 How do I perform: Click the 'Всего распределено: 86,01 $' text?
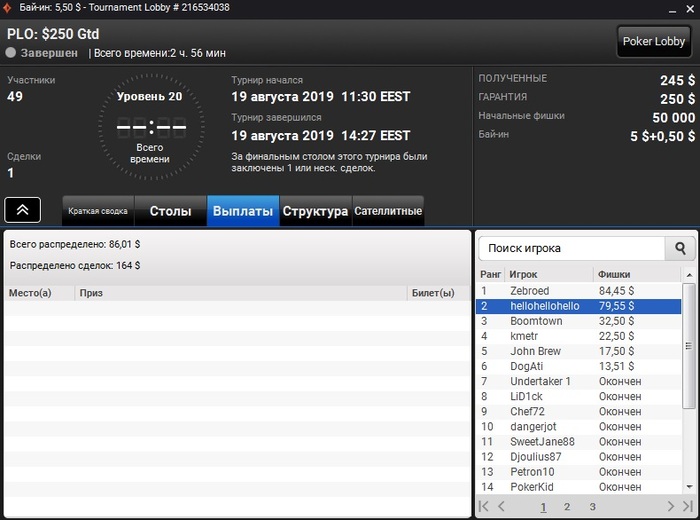(x=75, y=244)
